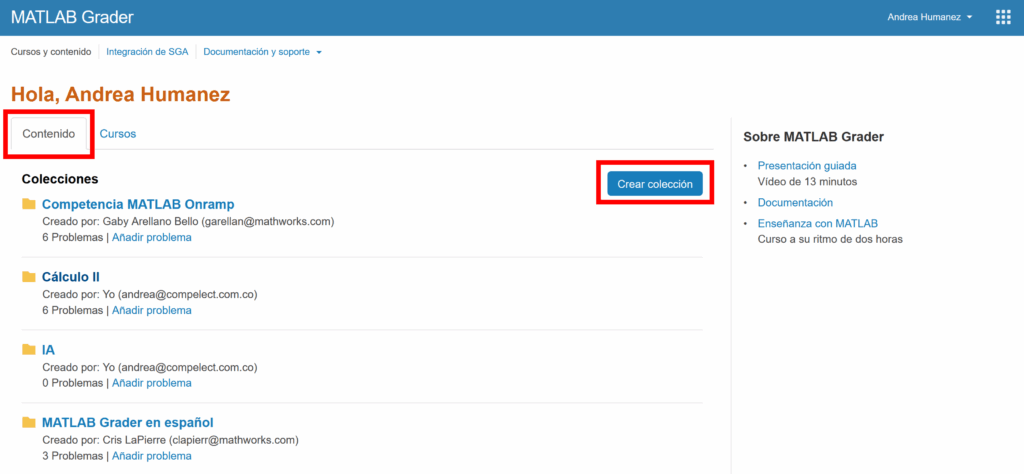Image resolution: width=1024 pixels, height=474 pixels.
Task: Click the folder icon beside Cálculo II
Action: coord(28,277)
